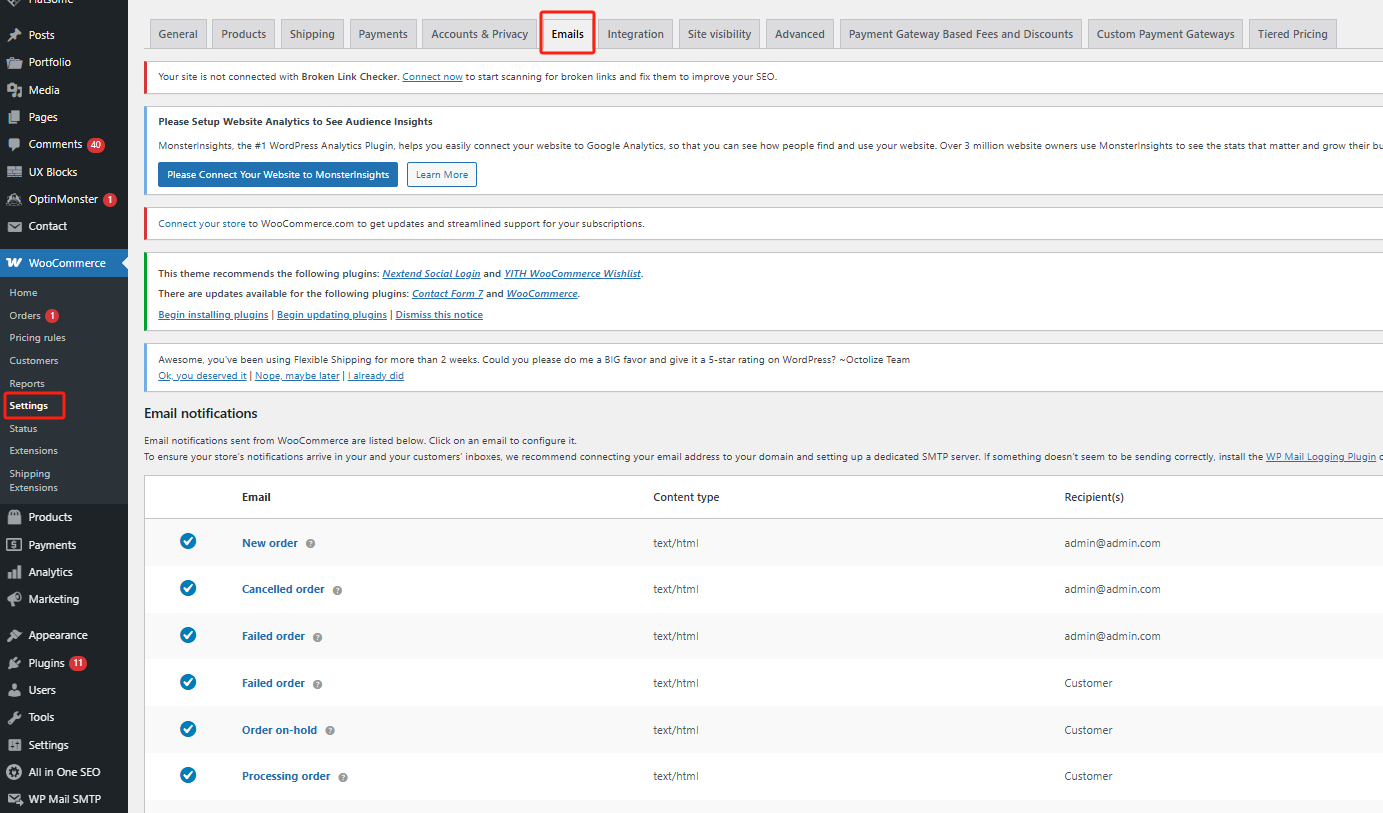The image size is (1383, 813).
Task: Expand the WooCommerce sidebar menu
Action: (x=66, y=263)
